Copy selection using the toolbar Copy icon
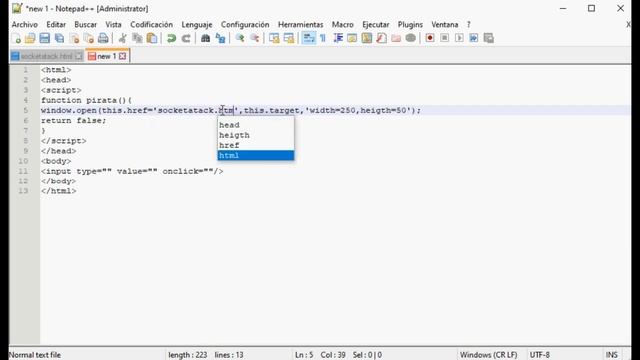This screenshot has height=360, width=640. click(x=137, y=38)
